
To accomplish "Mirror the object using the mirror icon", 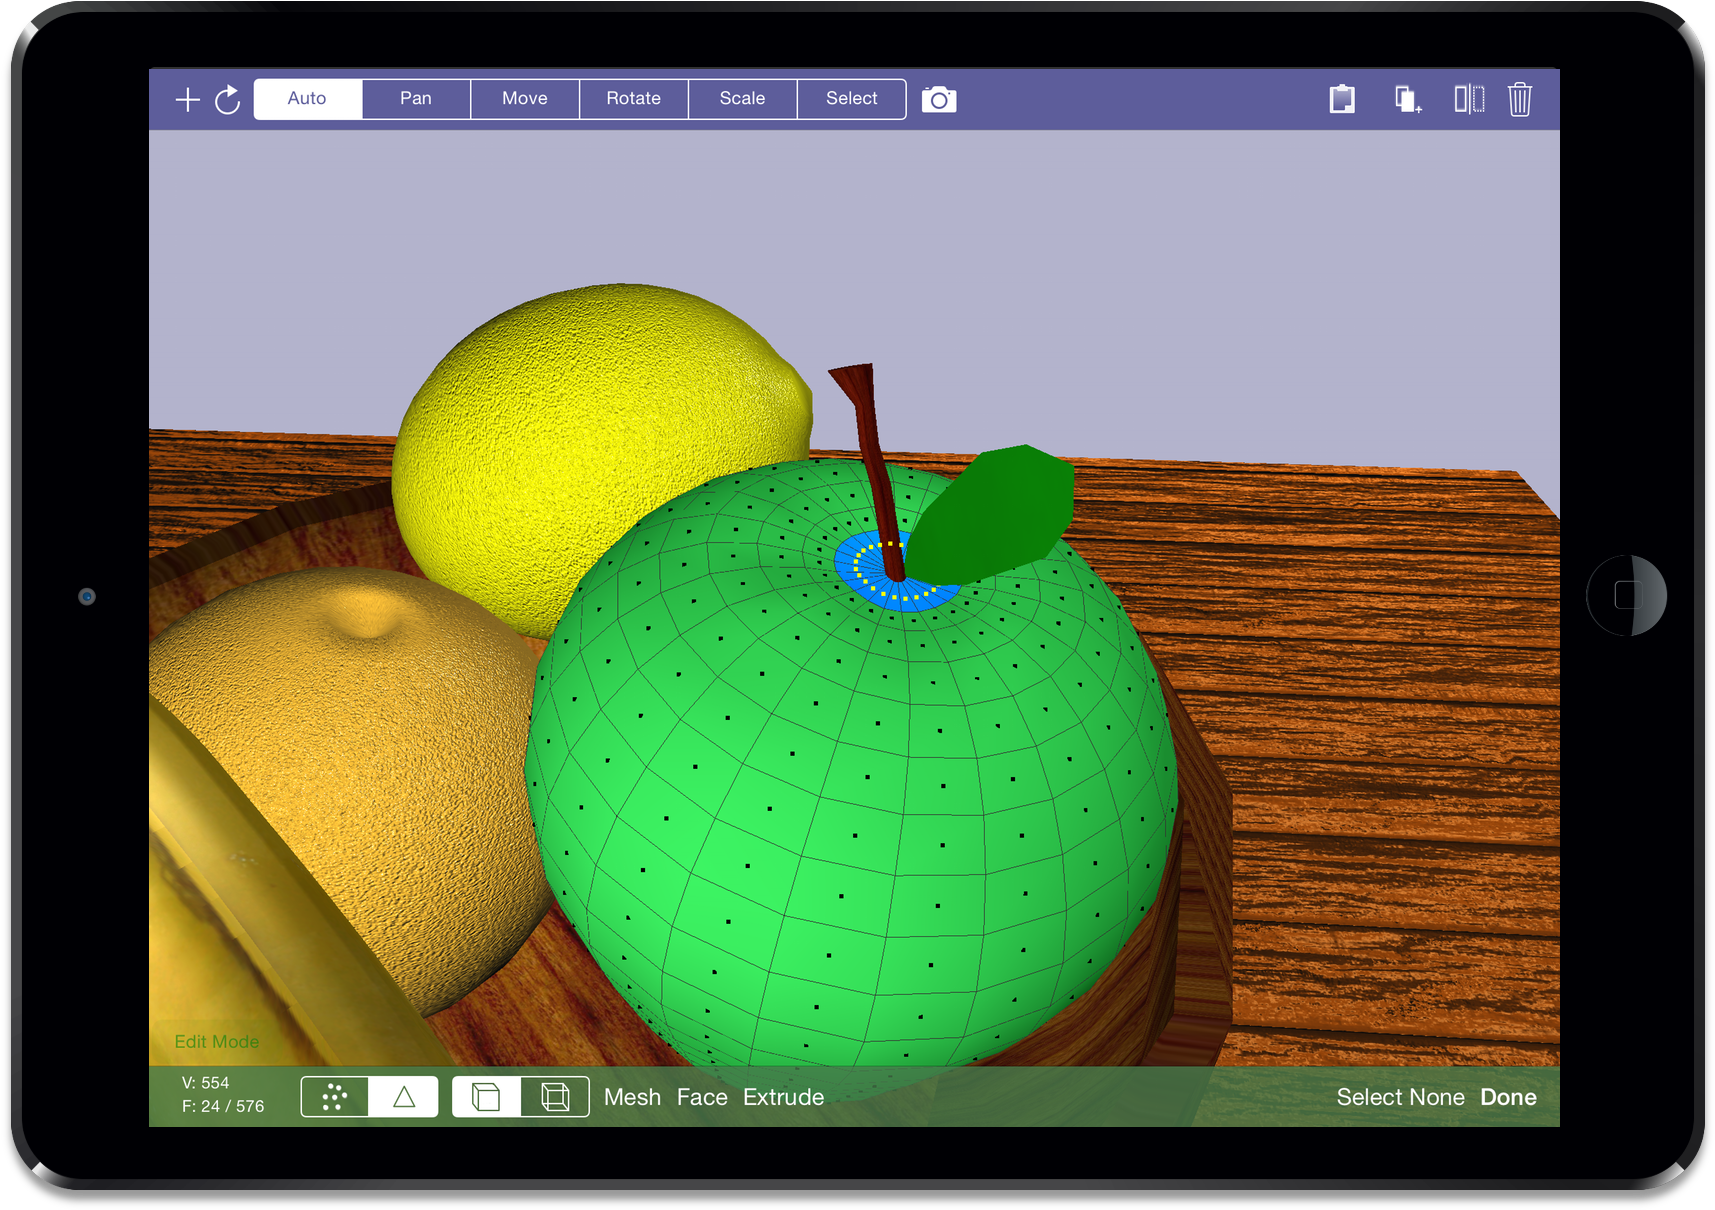I will tap(1469, 99).
